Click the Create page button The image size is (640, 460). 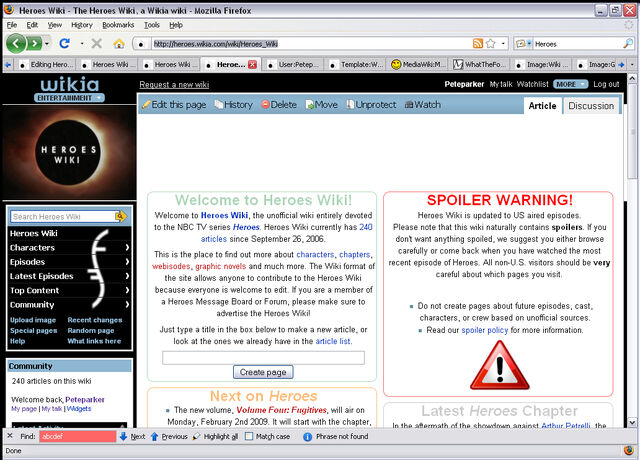coord(263,372)
